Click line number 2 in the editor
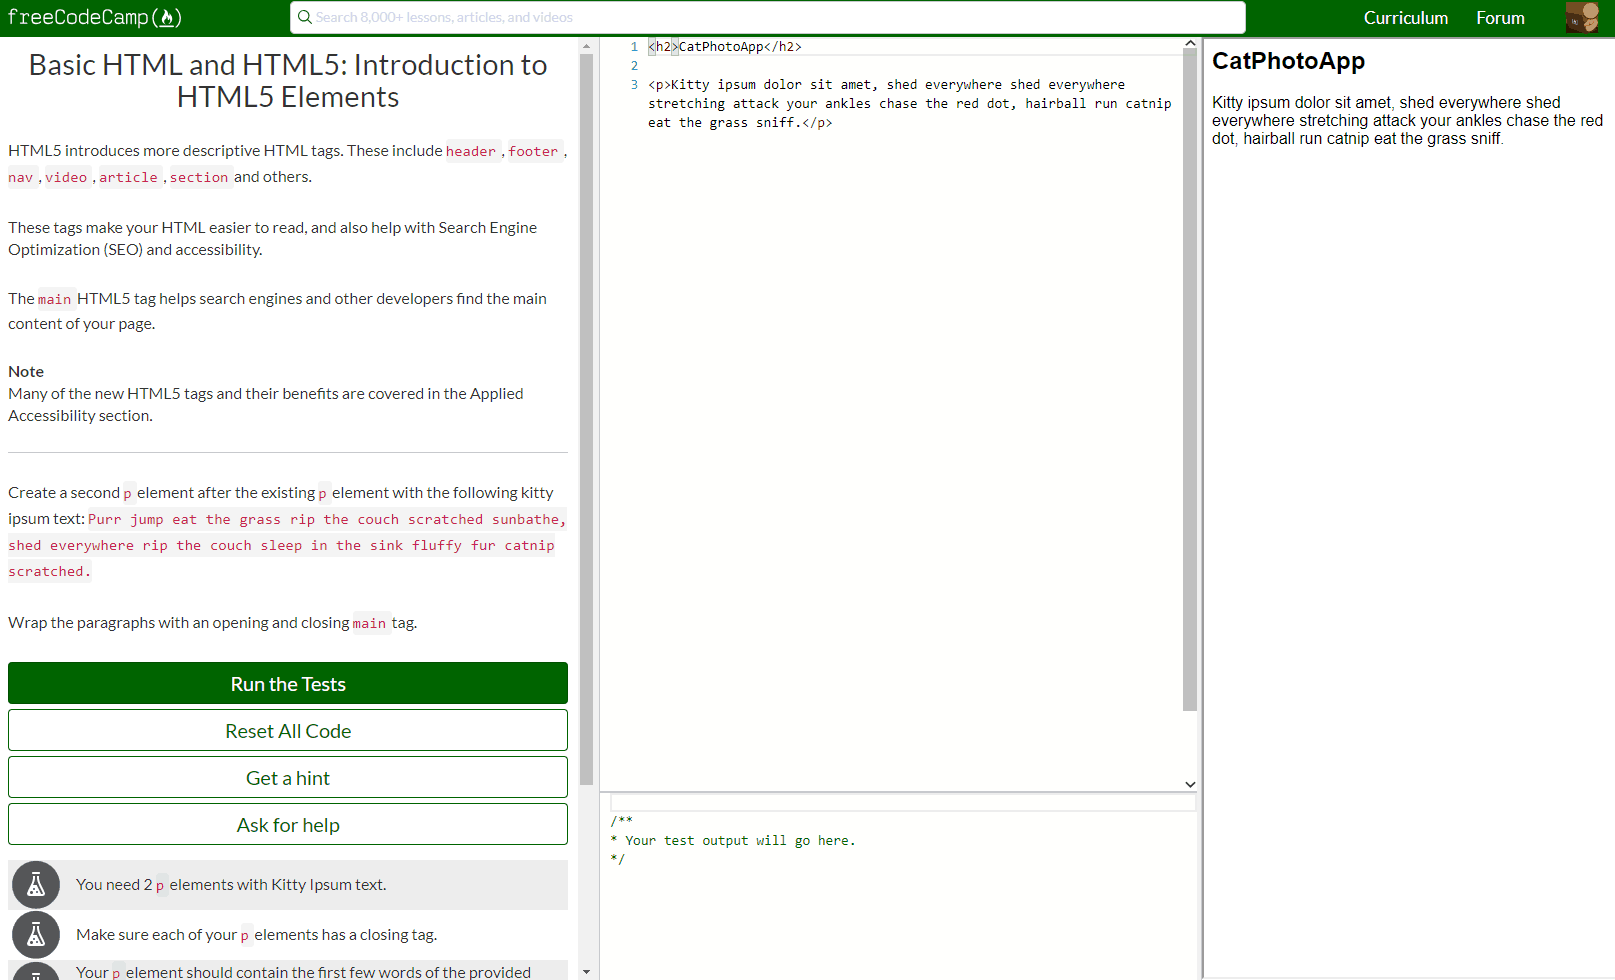This screenshot has width=1615, height=980. tap(634, 66)
